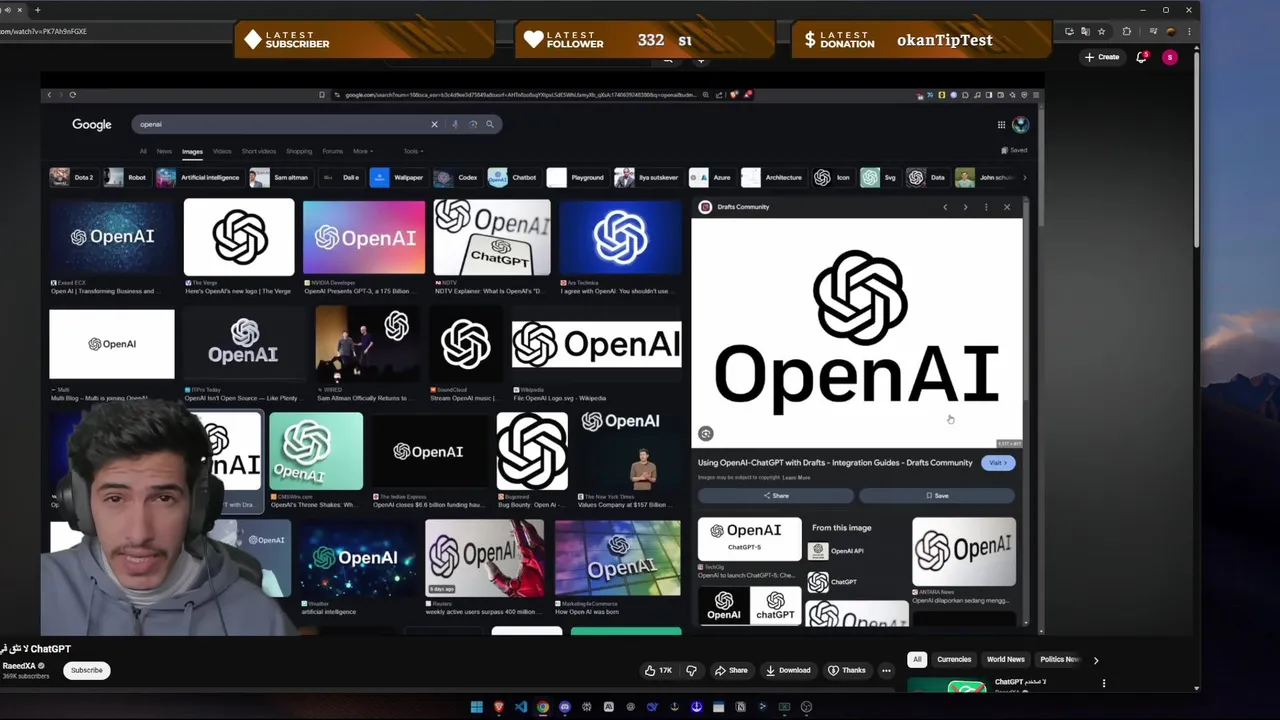The image size is (1280, 720).
Task: Open YouTube account avatar menu
Action: point(1170,57)
